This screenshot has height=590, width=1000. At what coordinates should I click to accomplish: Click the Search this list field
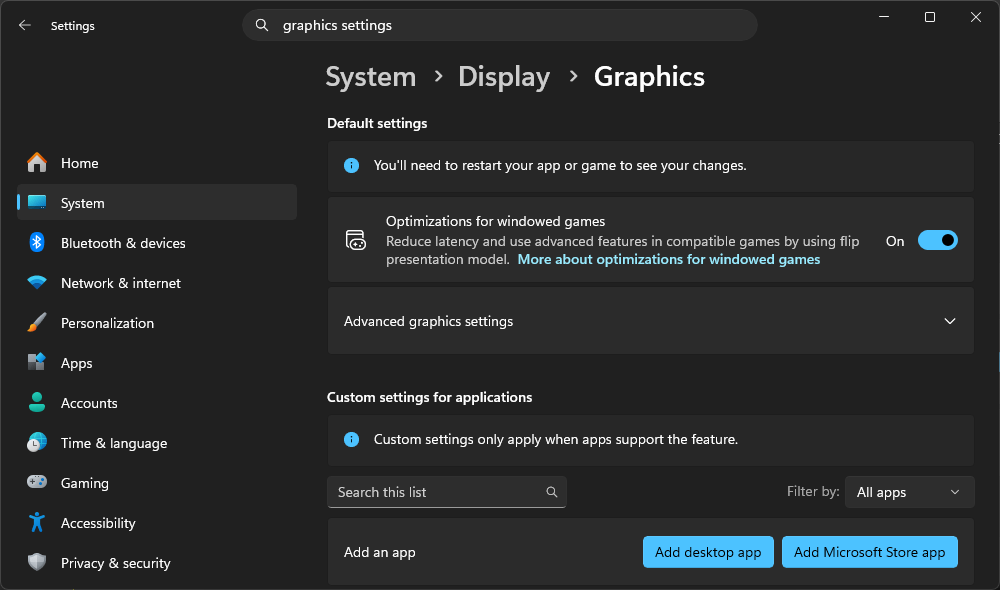coord(446,492)
